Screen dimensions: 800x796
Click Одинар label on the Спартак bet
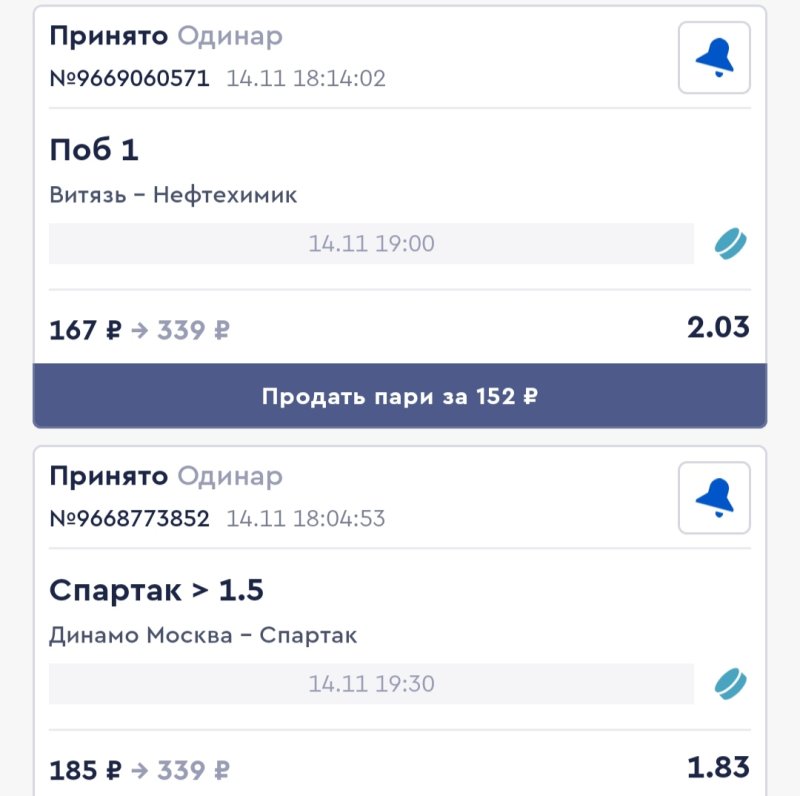(230, 477)
